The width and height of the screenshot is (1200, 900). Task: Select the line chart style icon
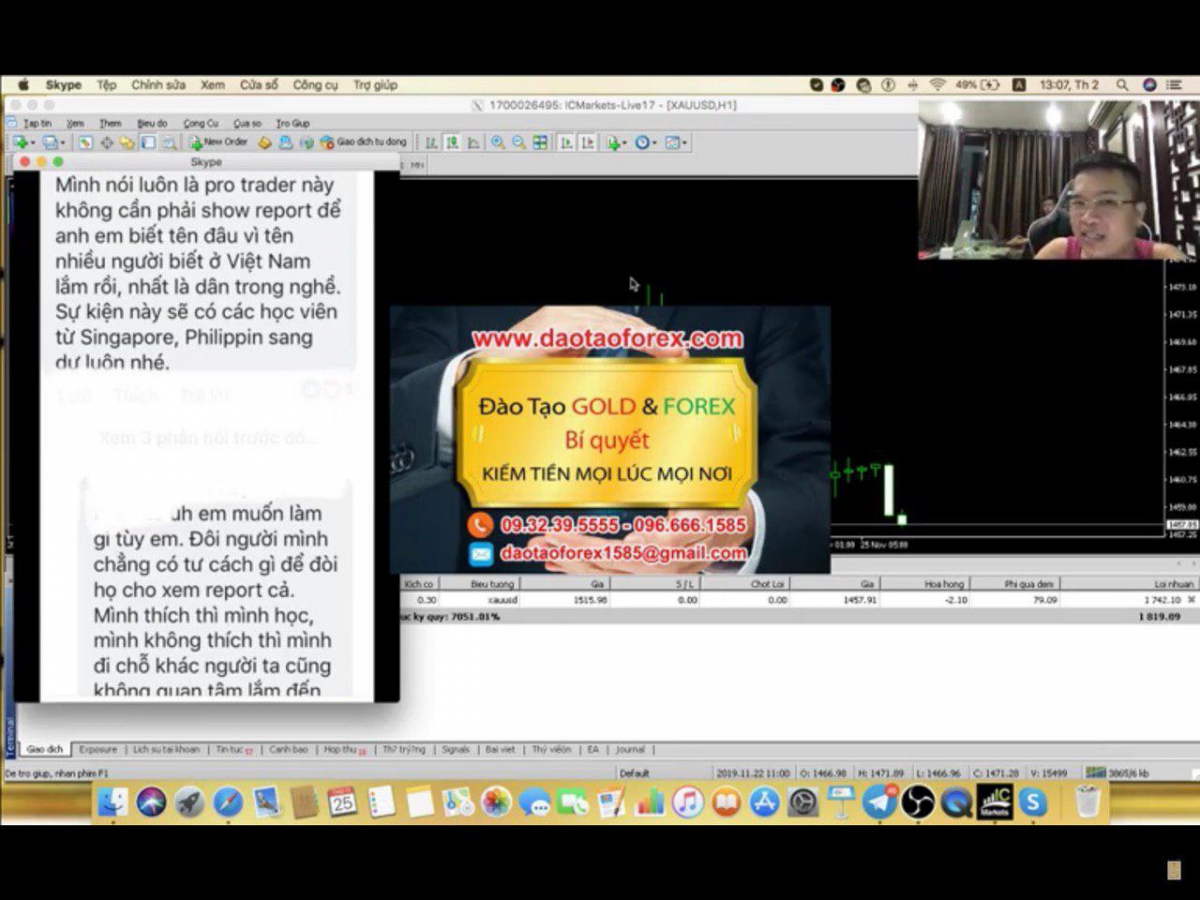(474, 142)
